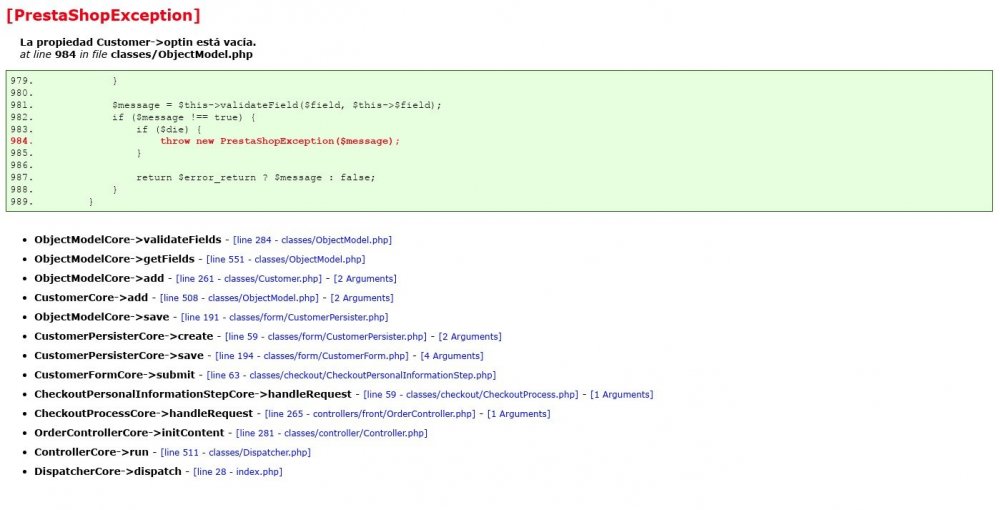
Task: Click line 28 index.php link
Action: pos(238,472)
